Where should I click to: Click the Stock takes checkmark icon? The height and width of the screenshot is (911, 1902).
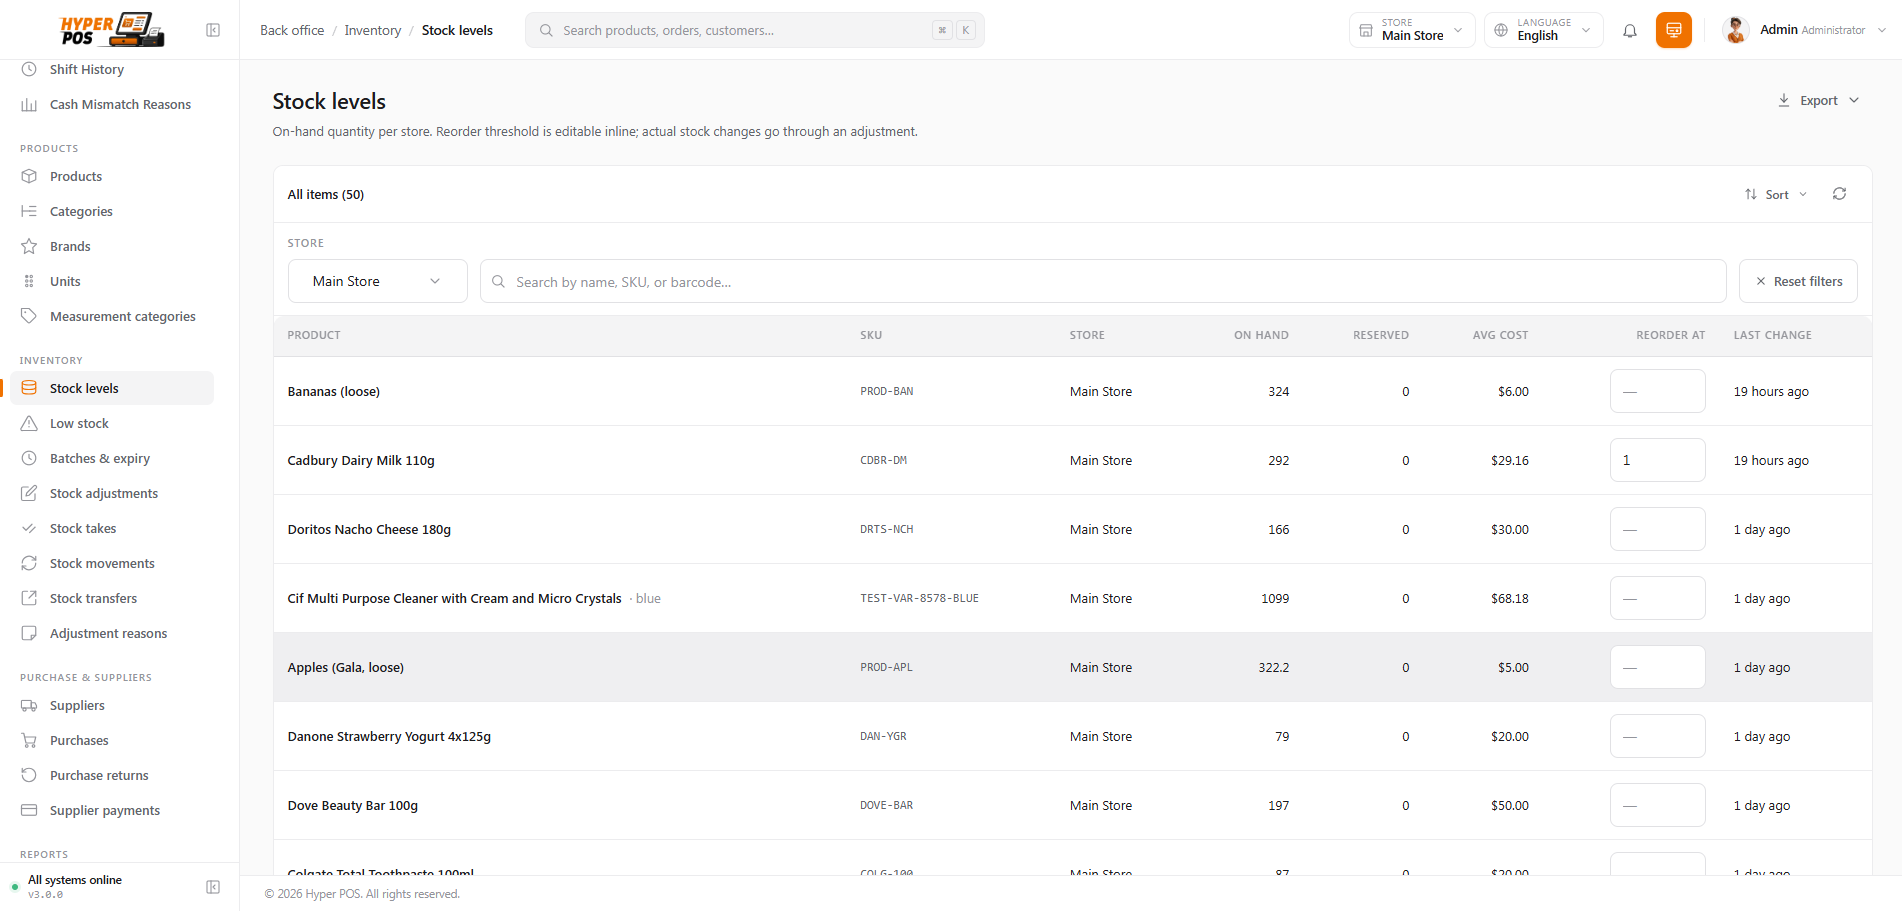point(29,528)
